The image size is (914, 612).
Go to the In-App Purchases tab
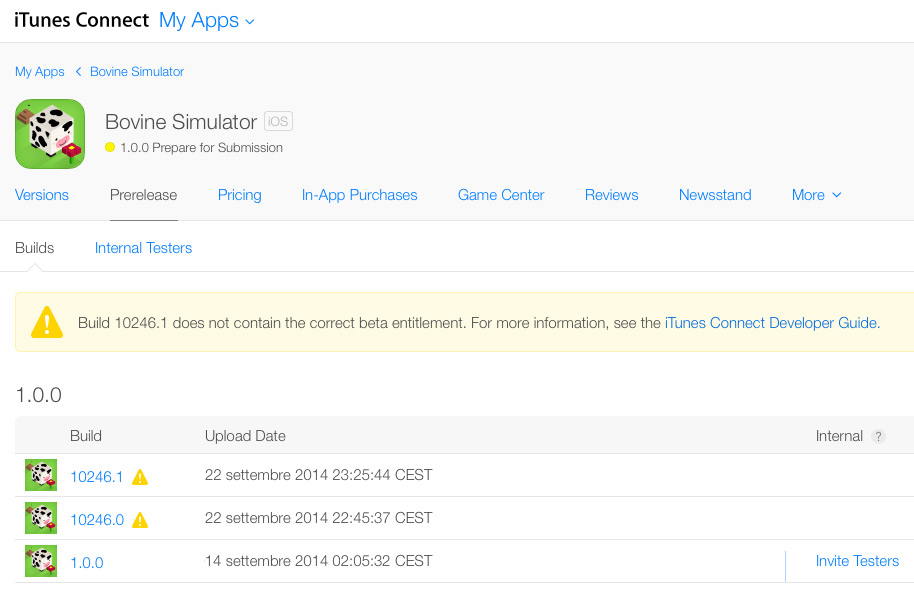pos(360,195)
